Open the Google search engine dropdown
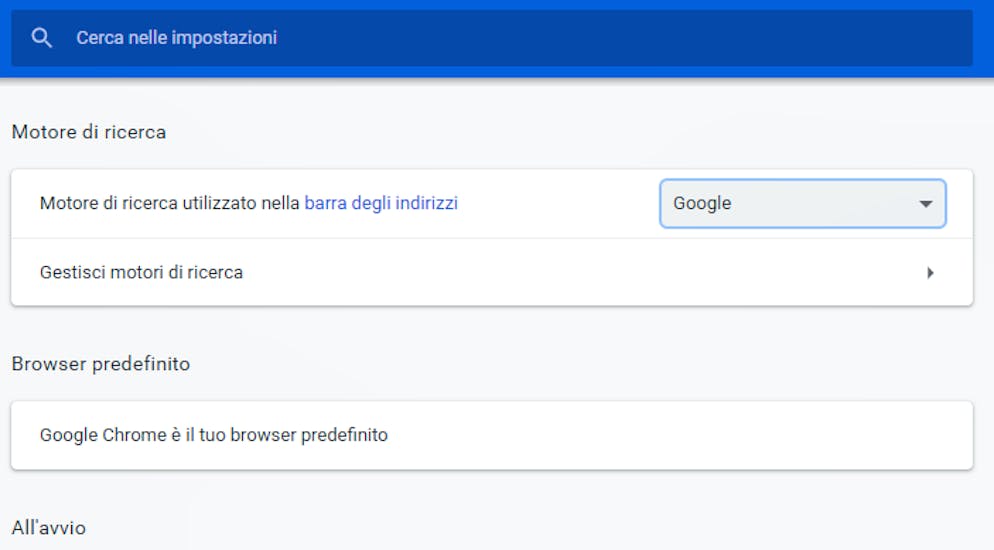 click(x=803, y=203)
